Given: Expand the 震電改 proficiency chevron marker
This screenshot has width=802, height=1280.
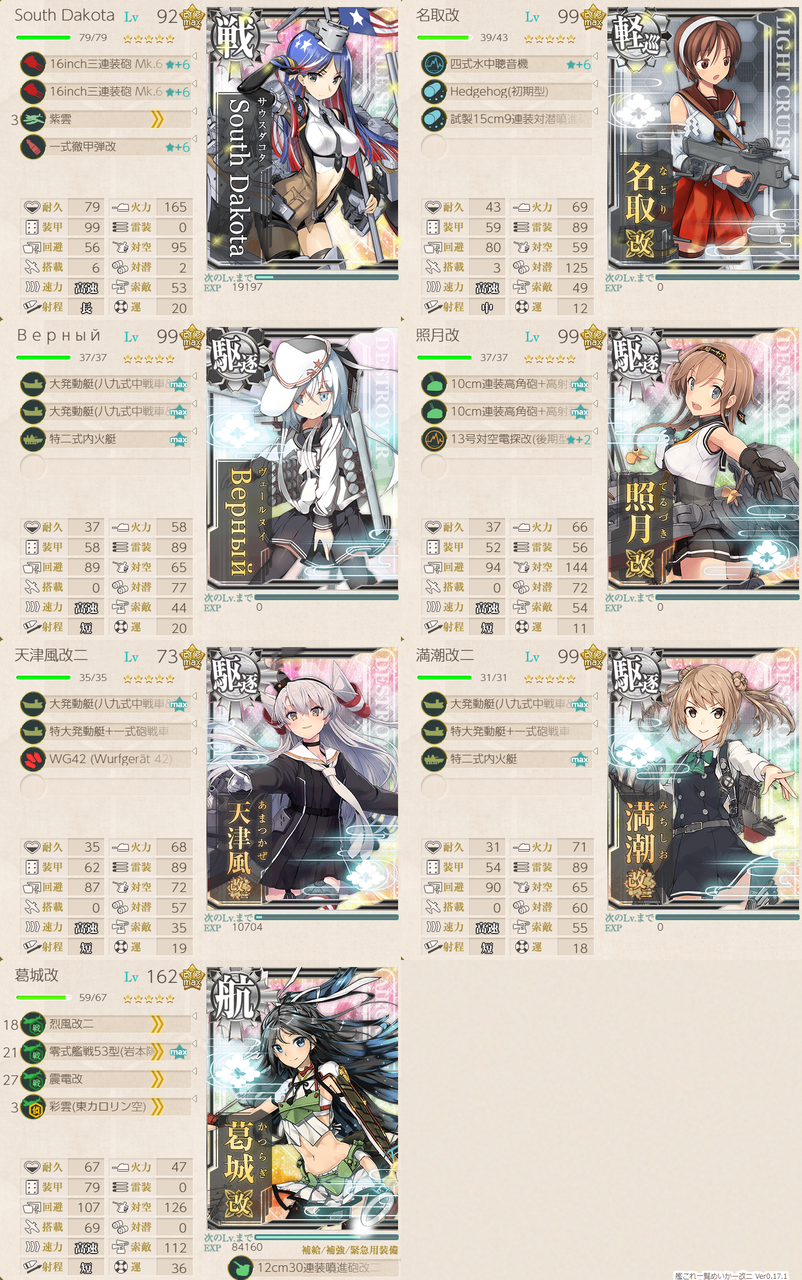Looking at the screenshot, I should pos(157,1080).
